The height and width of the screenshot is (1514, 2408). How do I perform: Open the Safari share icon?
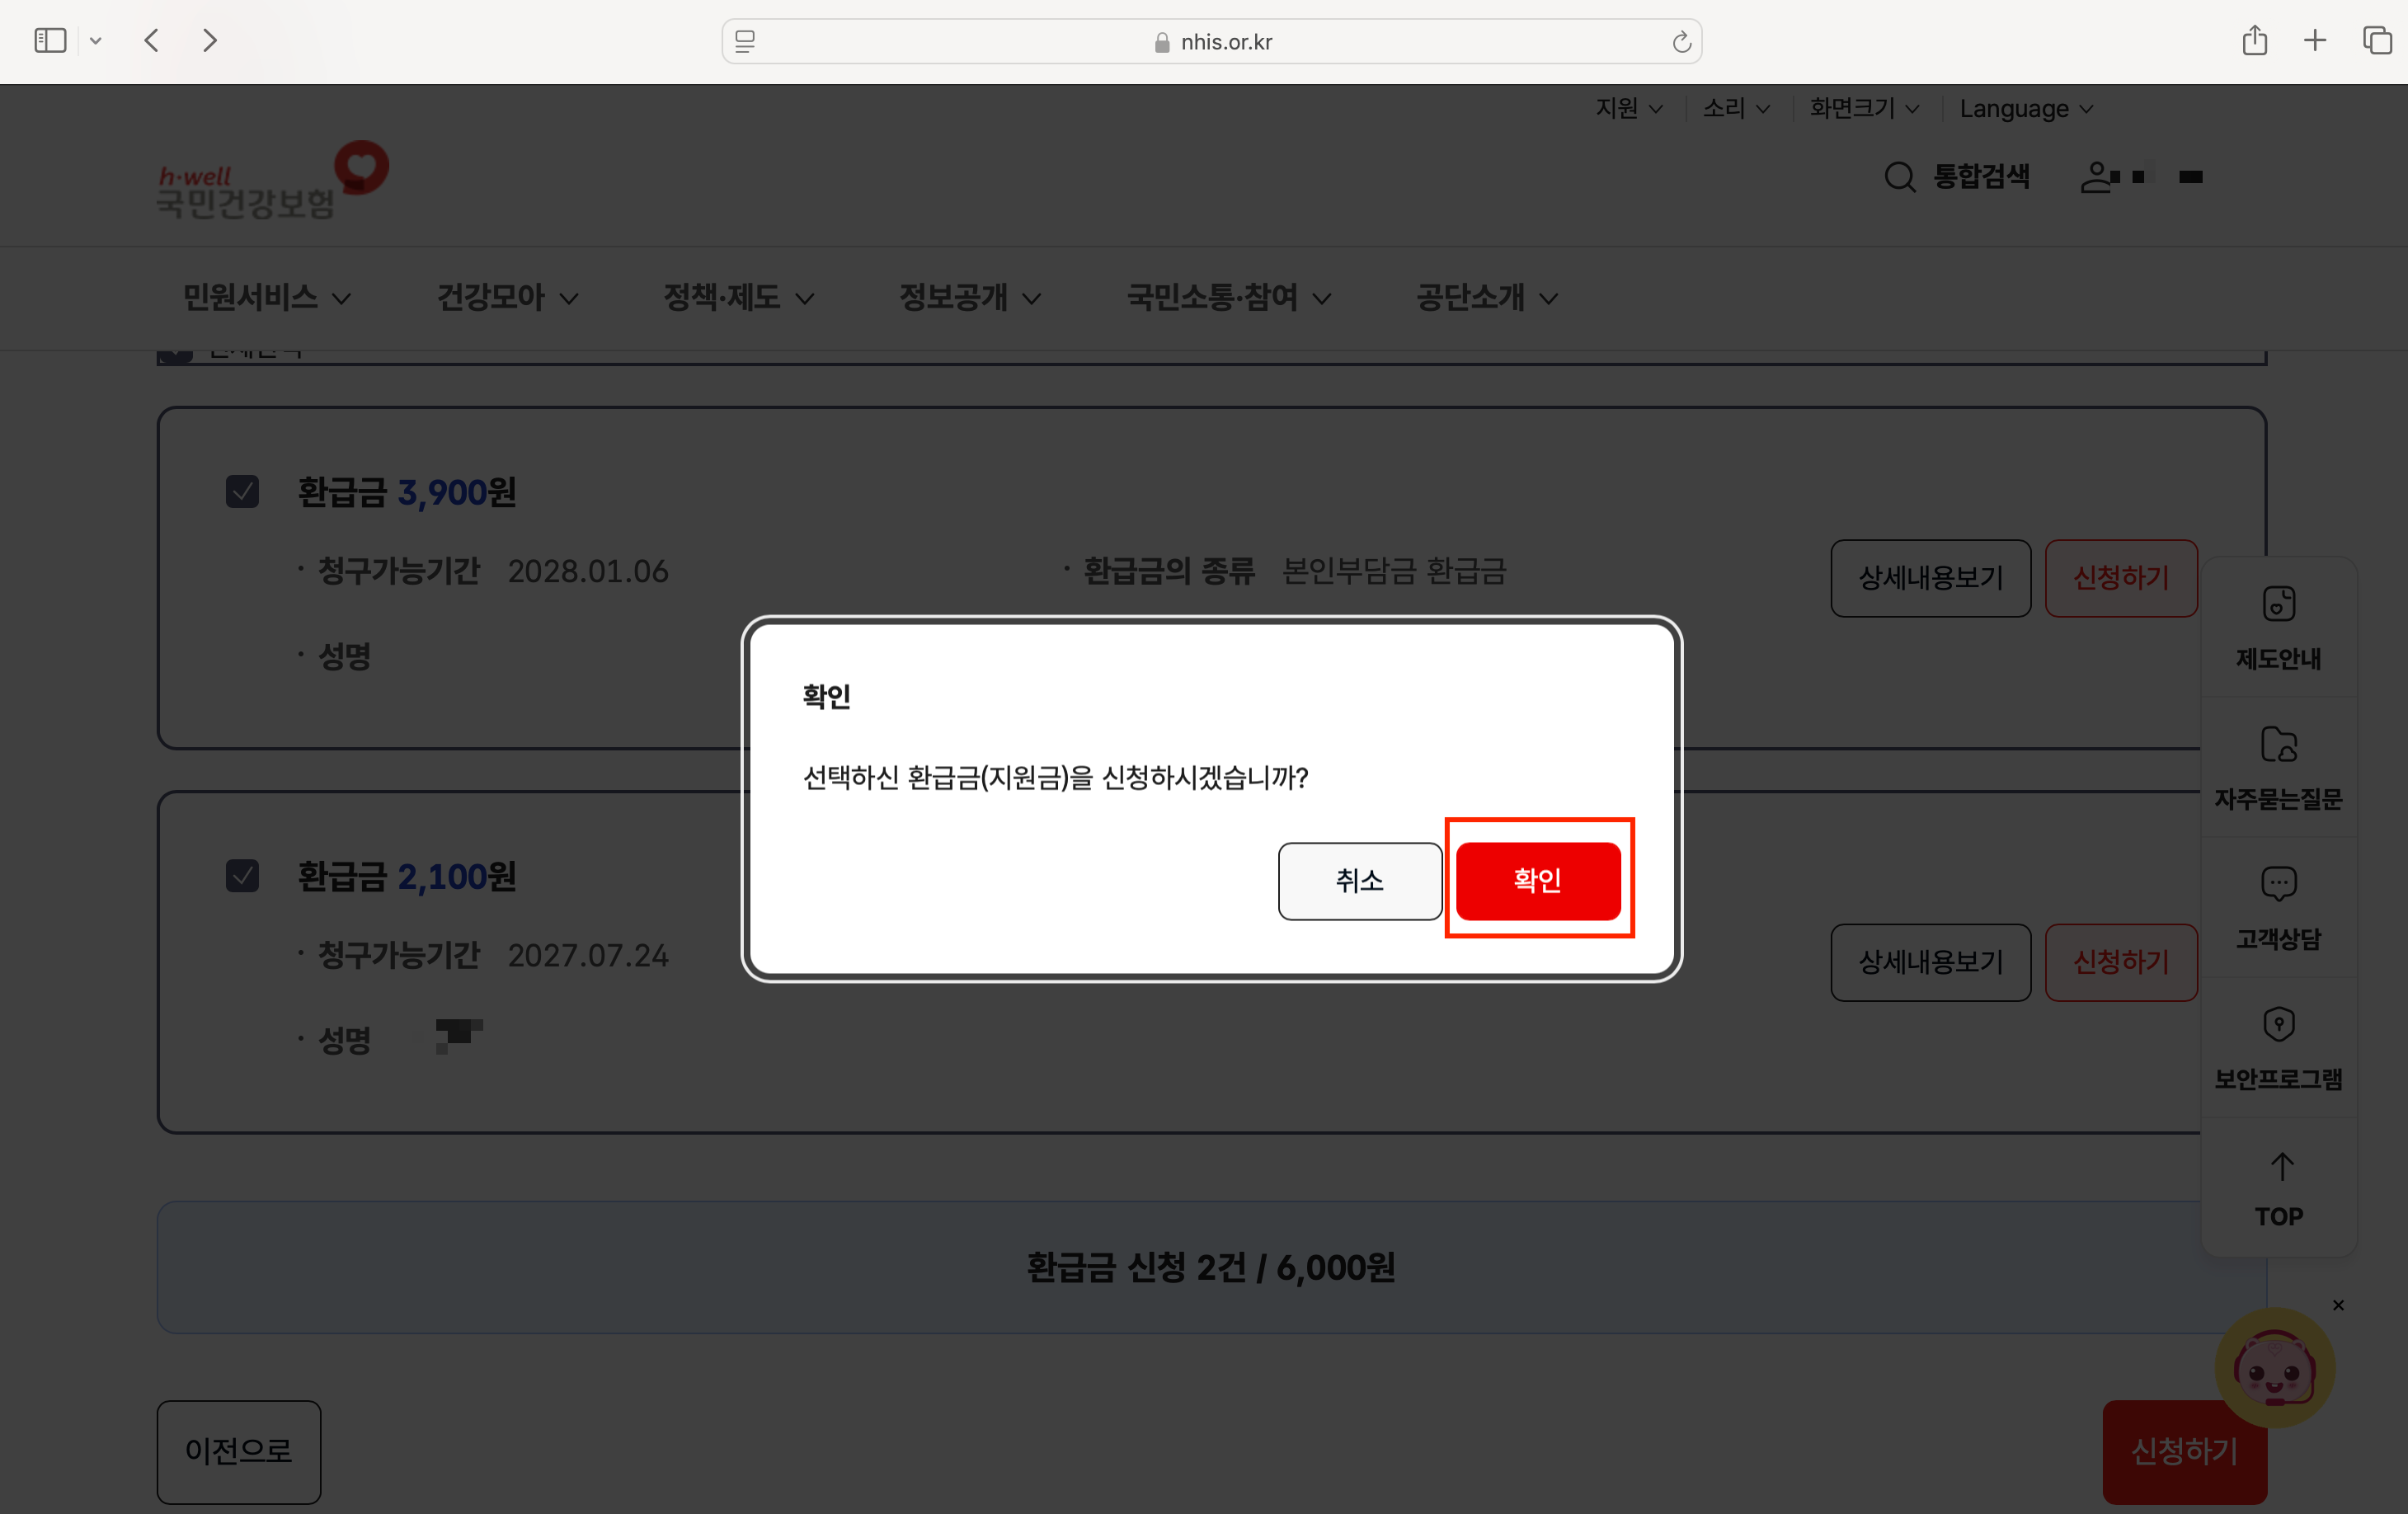tap(2254, 41)
